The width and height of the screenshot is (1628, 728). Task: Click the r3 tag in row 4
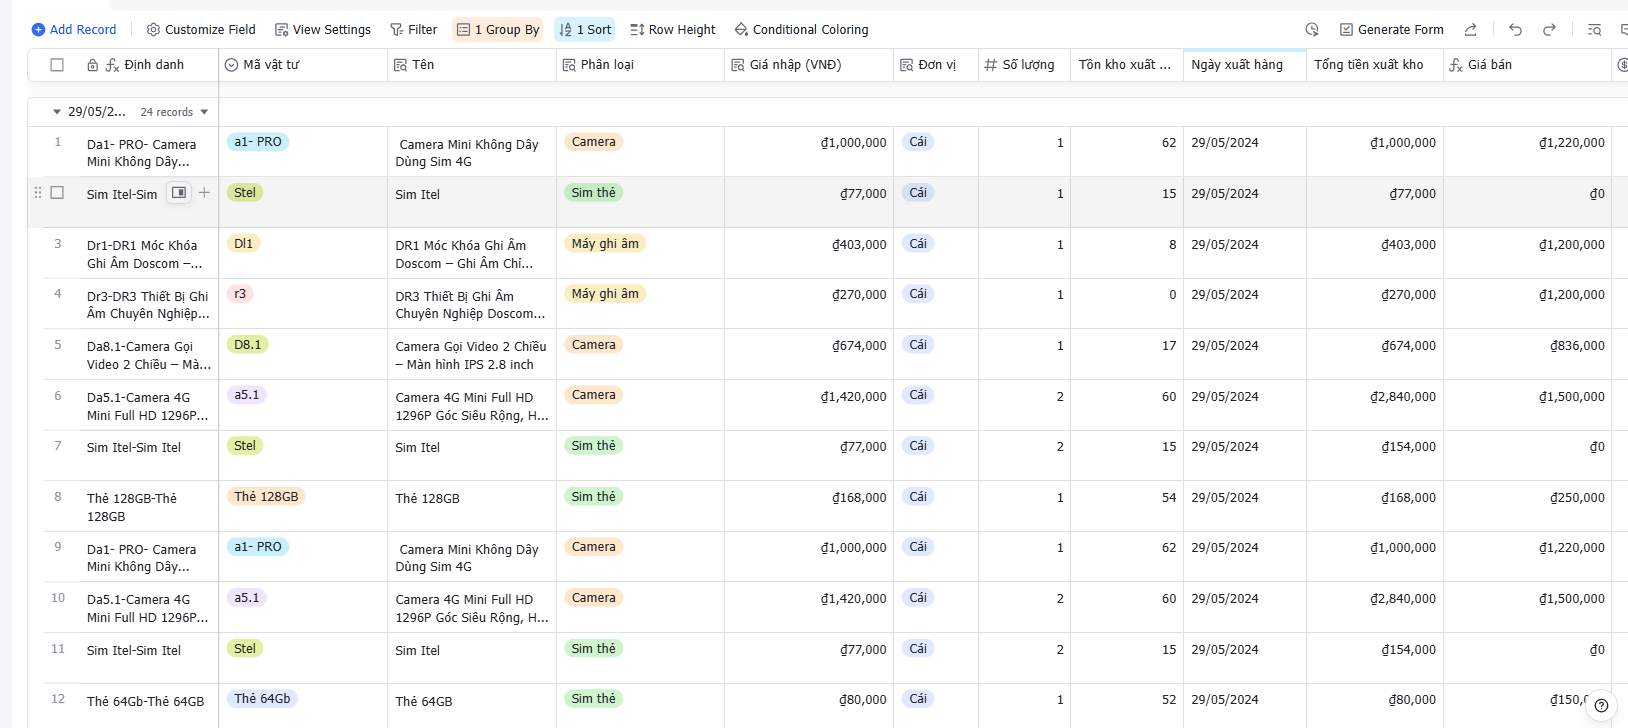[x=240, y=294]
